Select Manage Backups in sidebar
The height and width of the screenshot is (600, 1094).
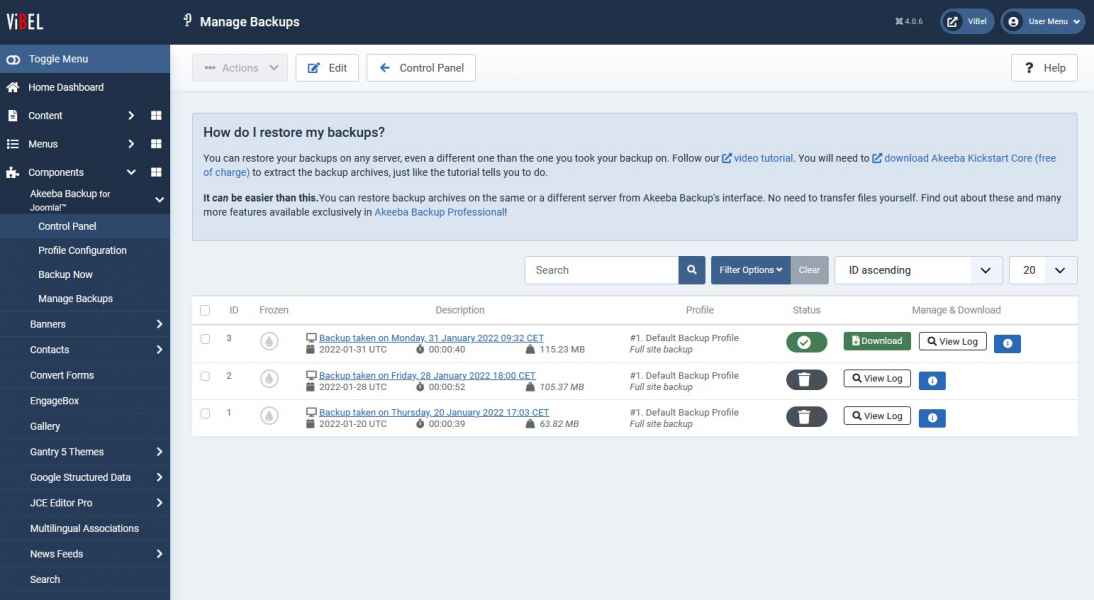(x=75, y=299)
